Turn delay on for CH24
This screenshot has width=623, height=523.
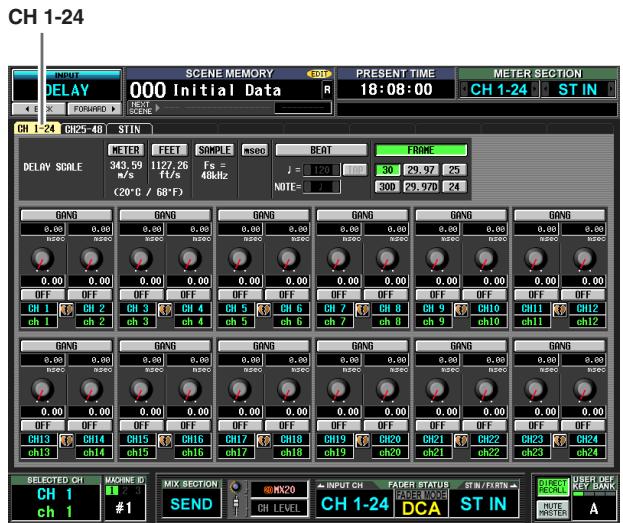point(583,426)
